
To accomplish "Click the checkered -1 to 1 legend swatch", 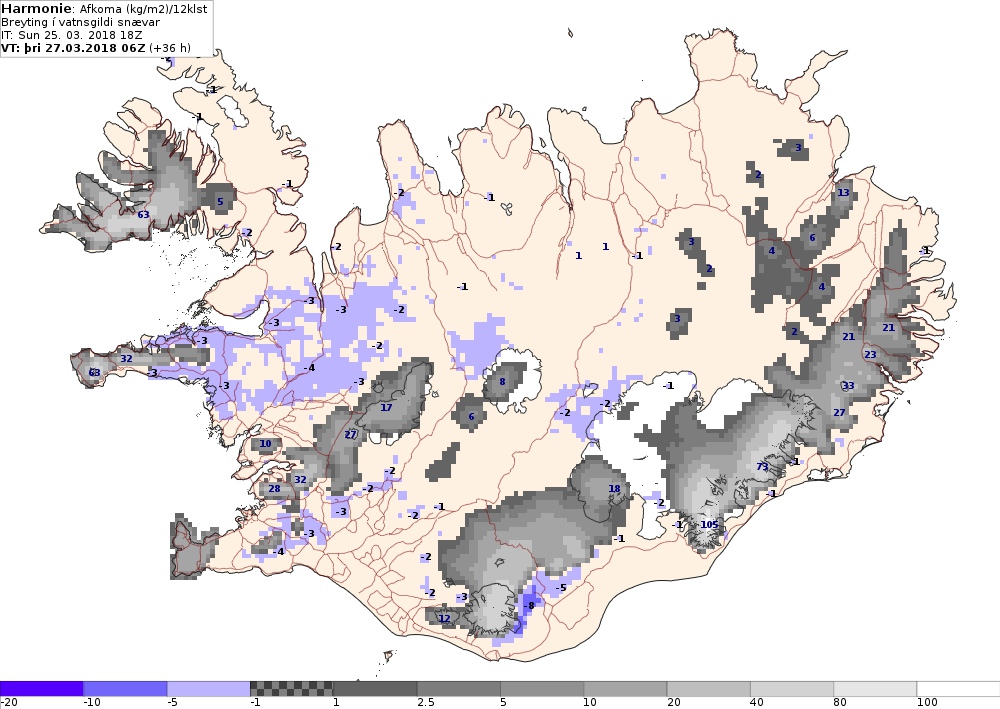I will (x=291, y=689).
